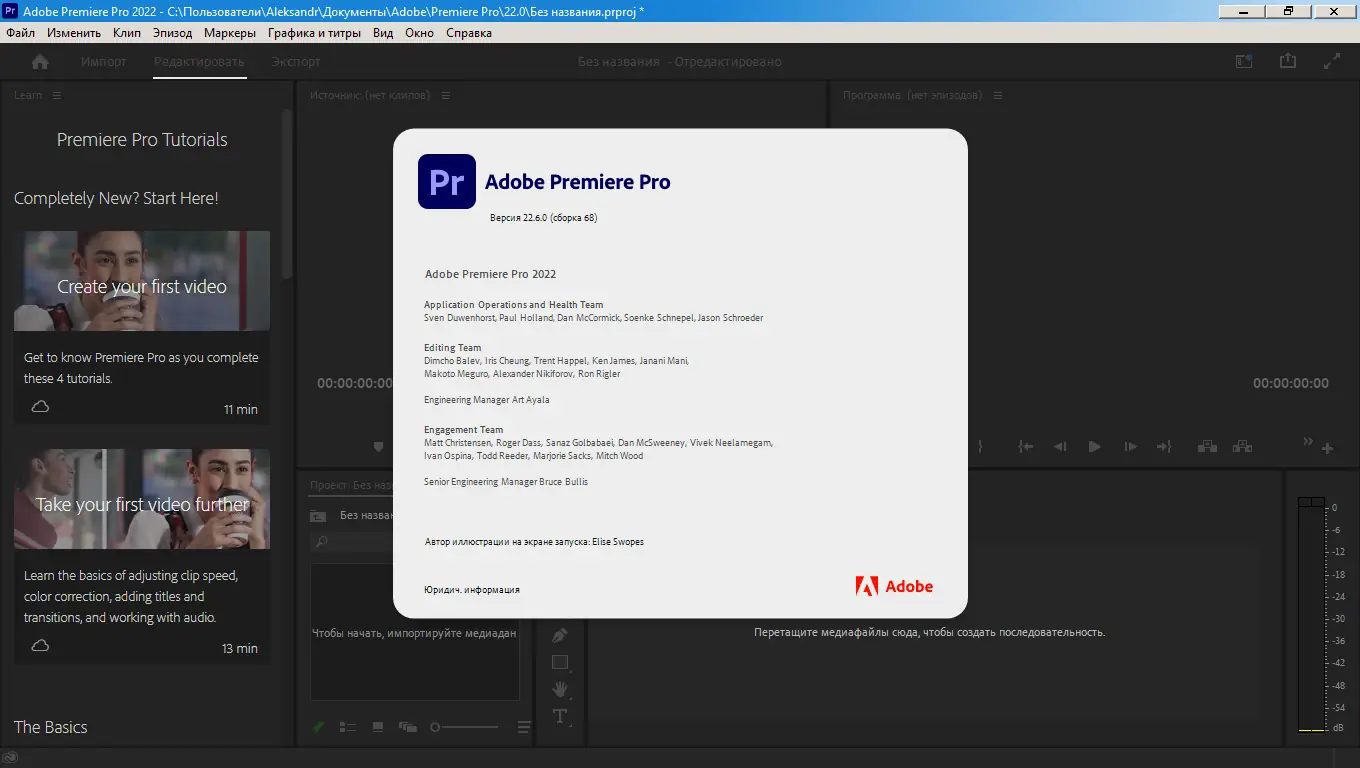Open the Source monitor panel menu
The image size is (1360, 768).
click(x=446, y=95)
